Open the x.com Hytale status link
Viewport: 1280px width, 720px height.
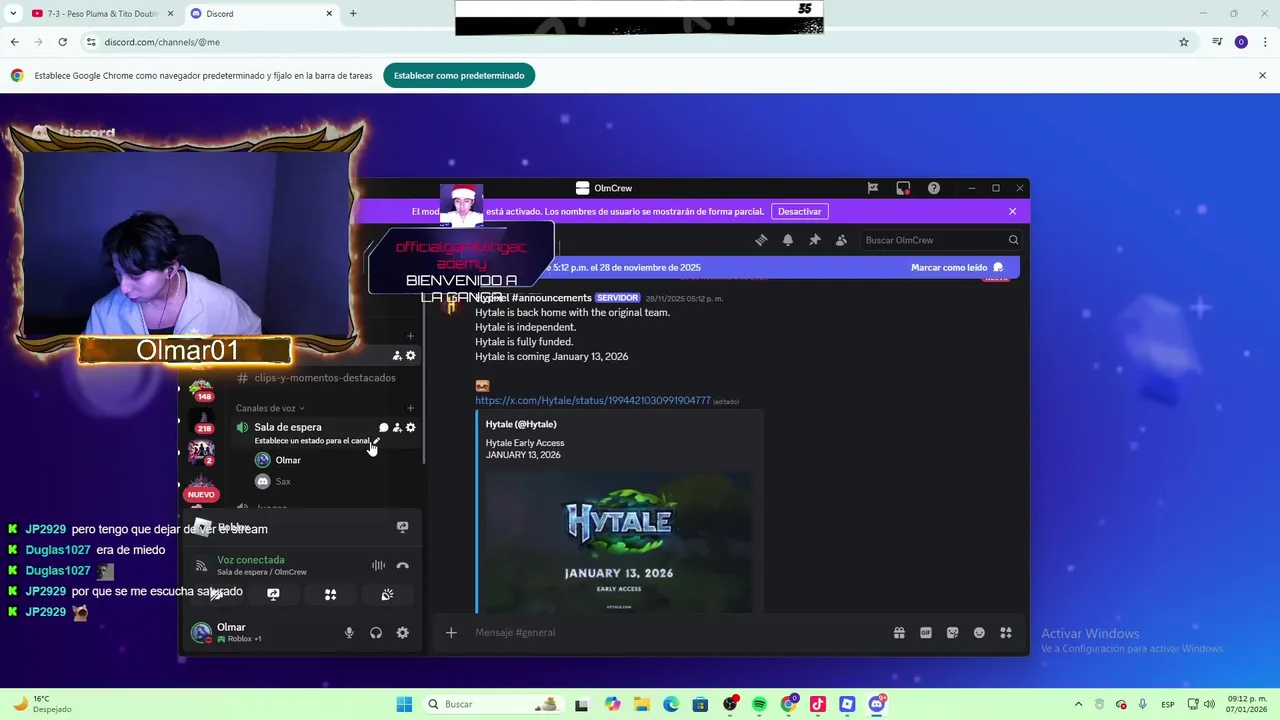pos(593,400)
